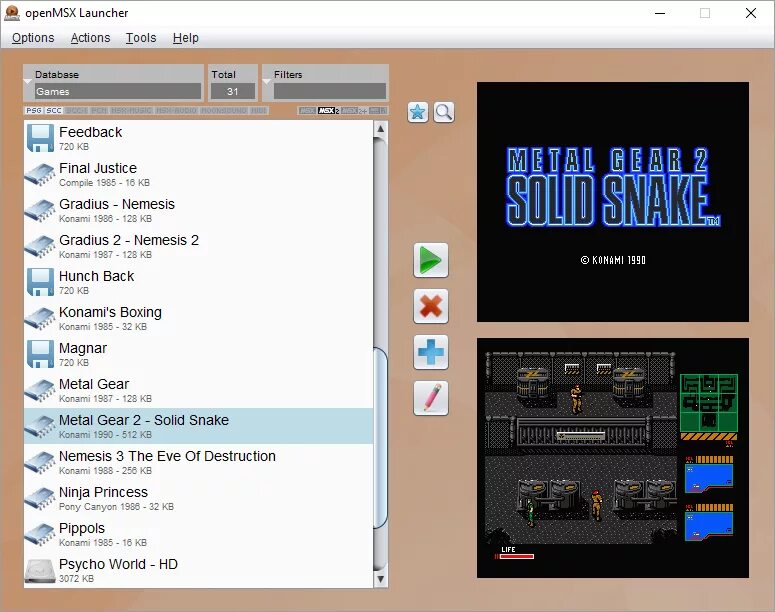Open the Games database selector field

click(118, 91)
